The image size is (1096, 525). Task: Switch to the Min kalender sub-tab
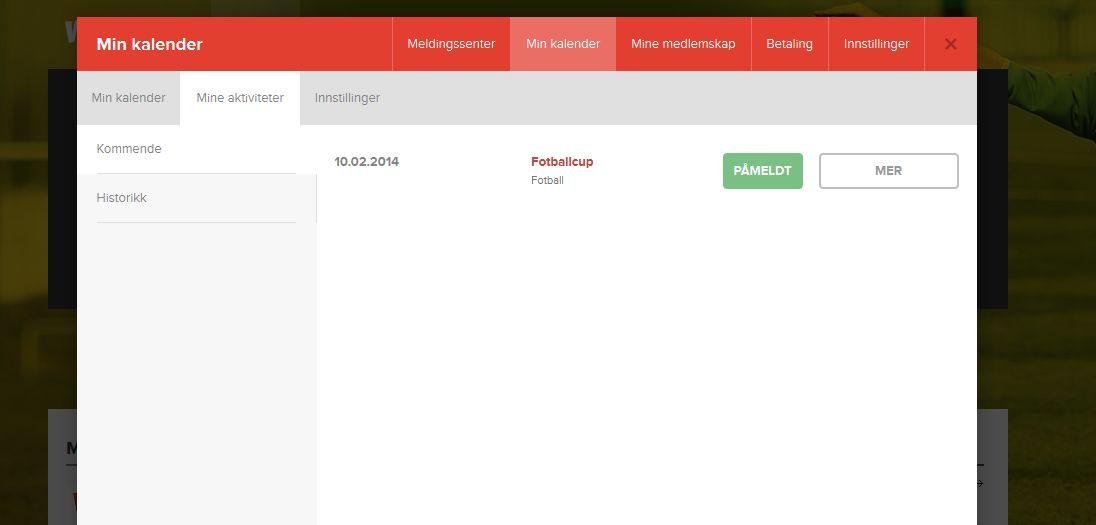coord(129,98)
